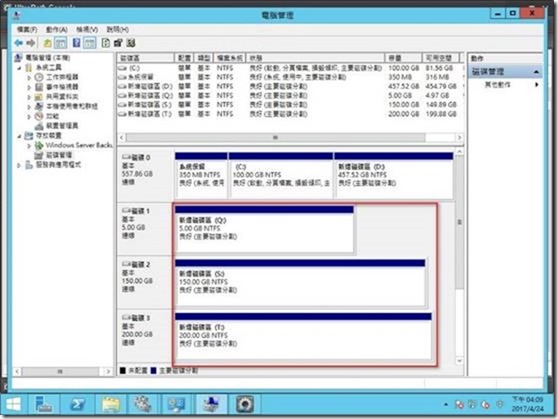Expand the 效能 node arrow
The image size is (558, 419).
(29, 116)
